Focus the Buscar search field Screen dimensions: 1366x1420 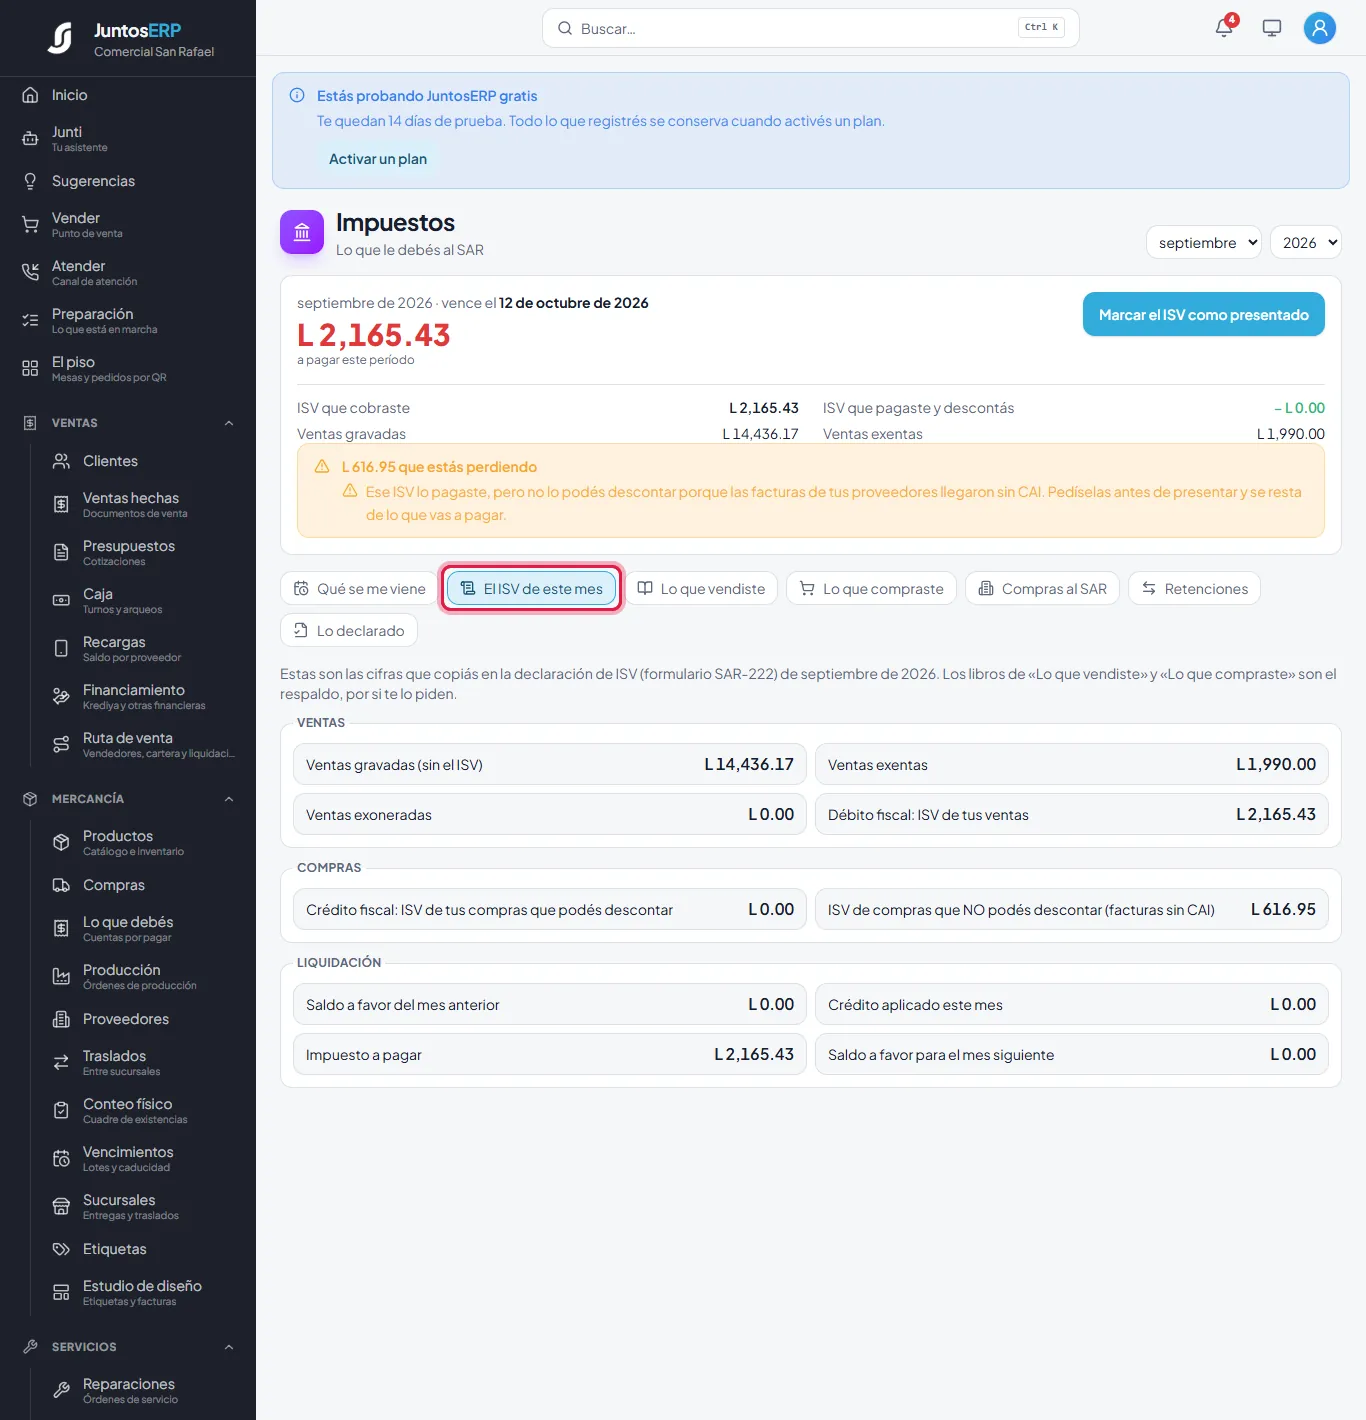click(810, 28)
